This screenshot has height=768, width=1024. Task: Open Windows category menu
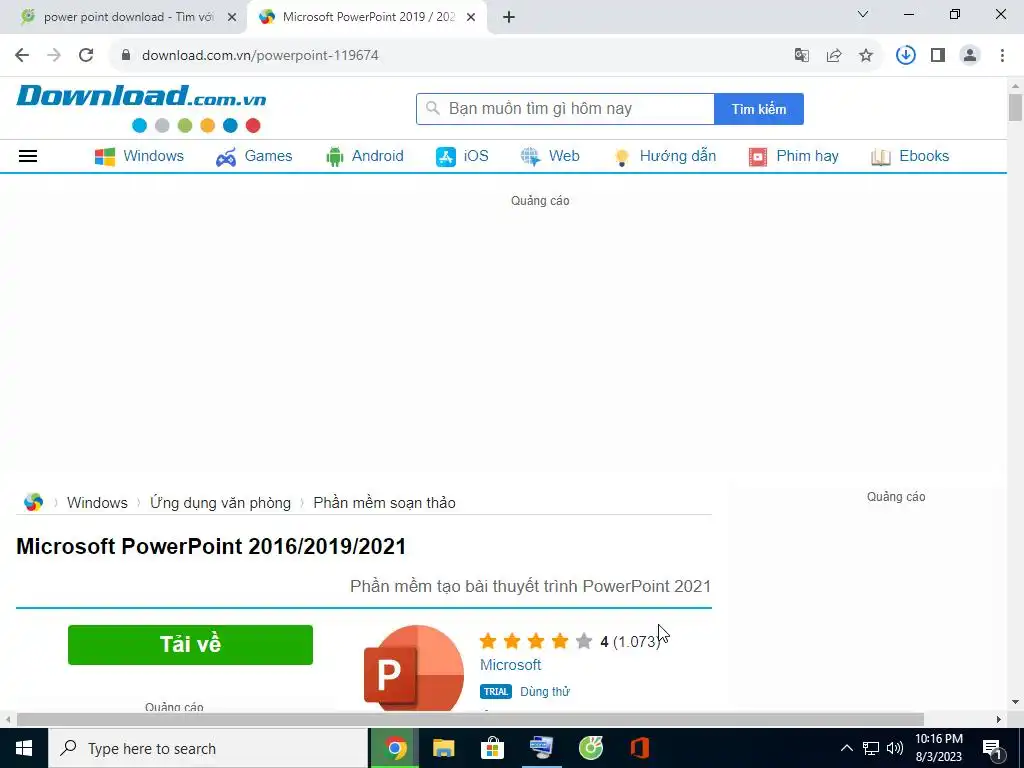139,156
